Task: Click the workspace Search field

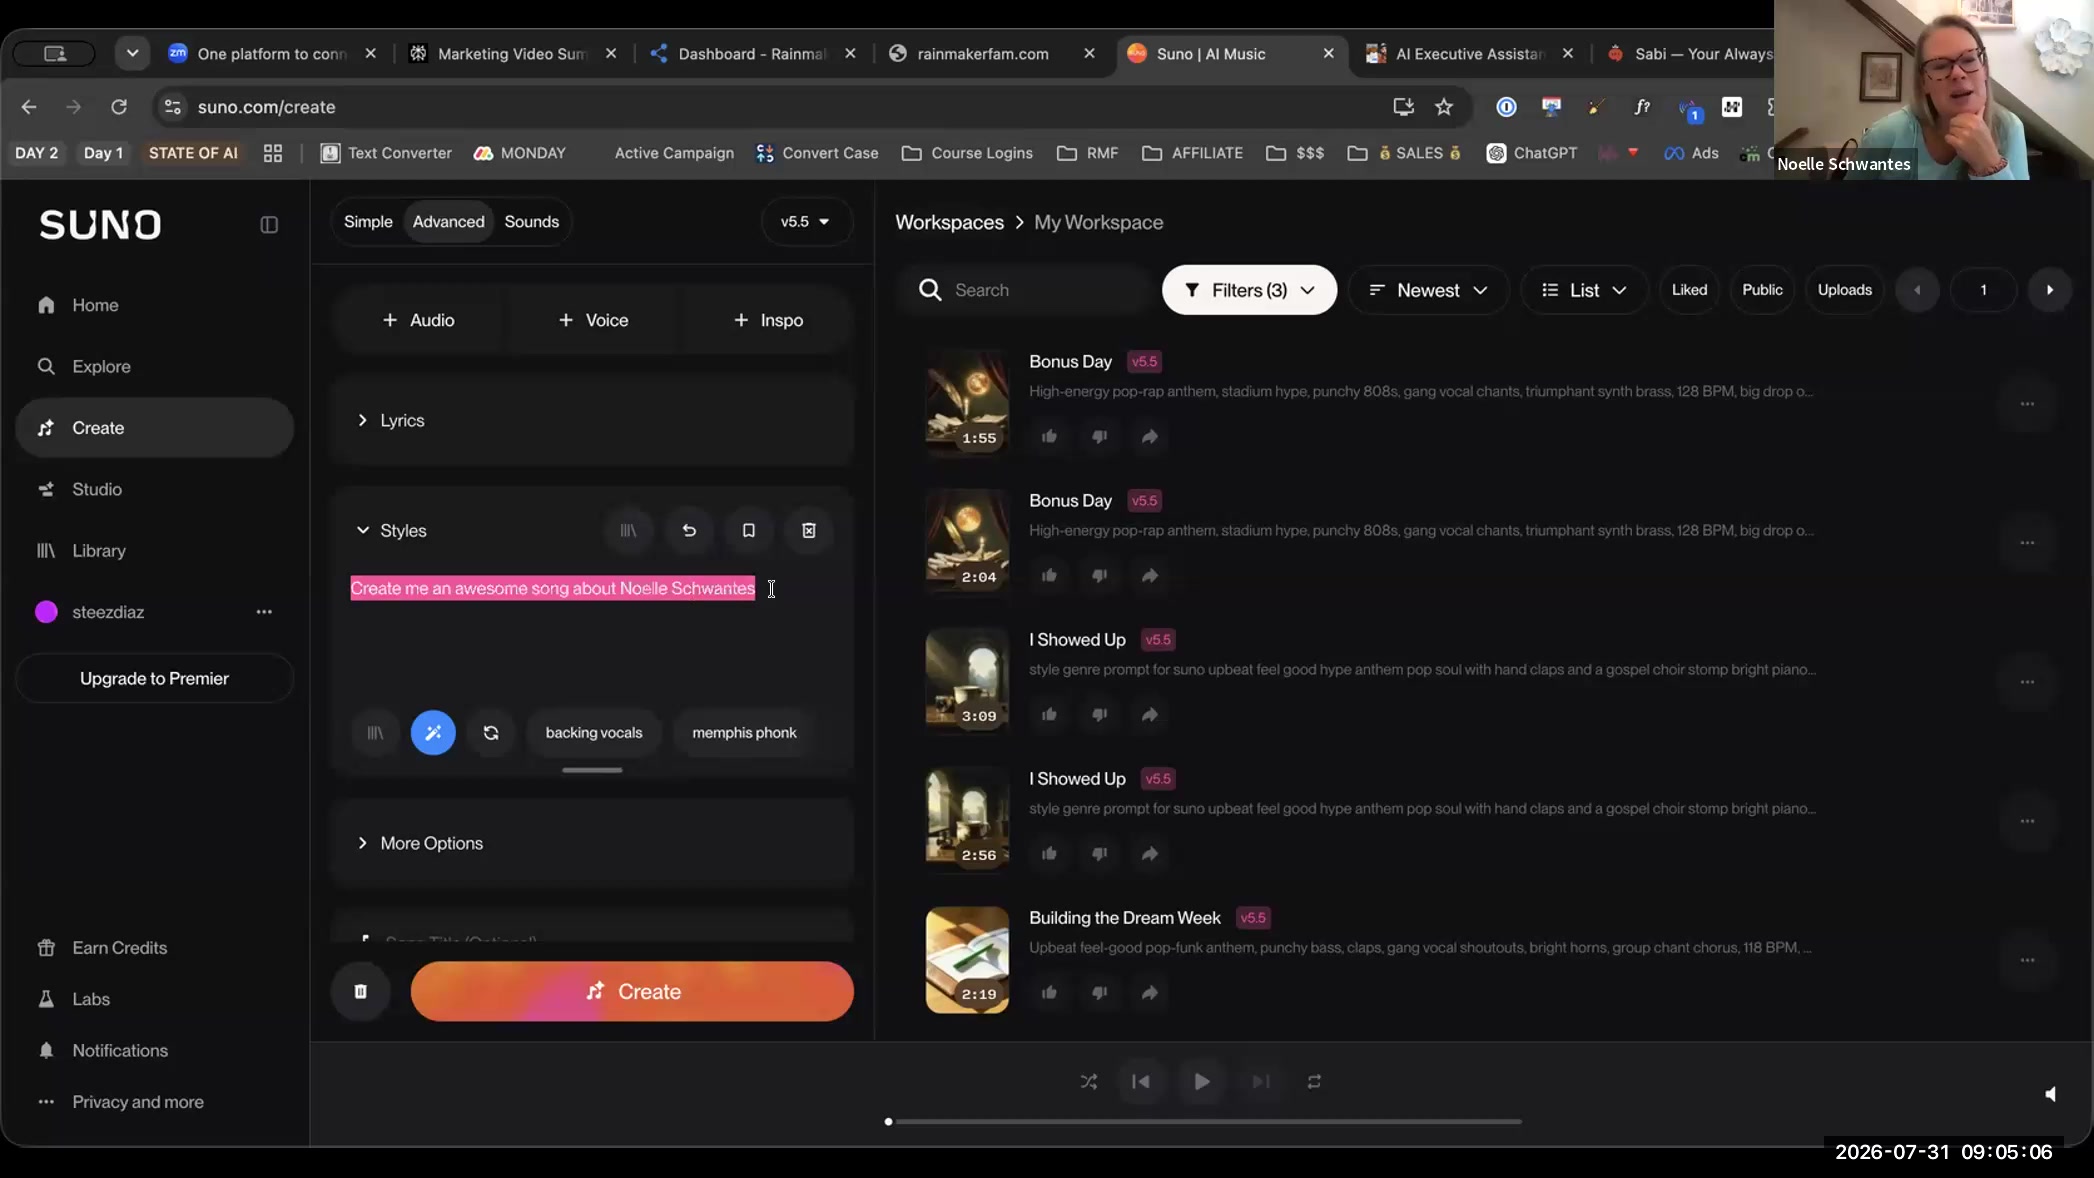Action: point(1028,290)
